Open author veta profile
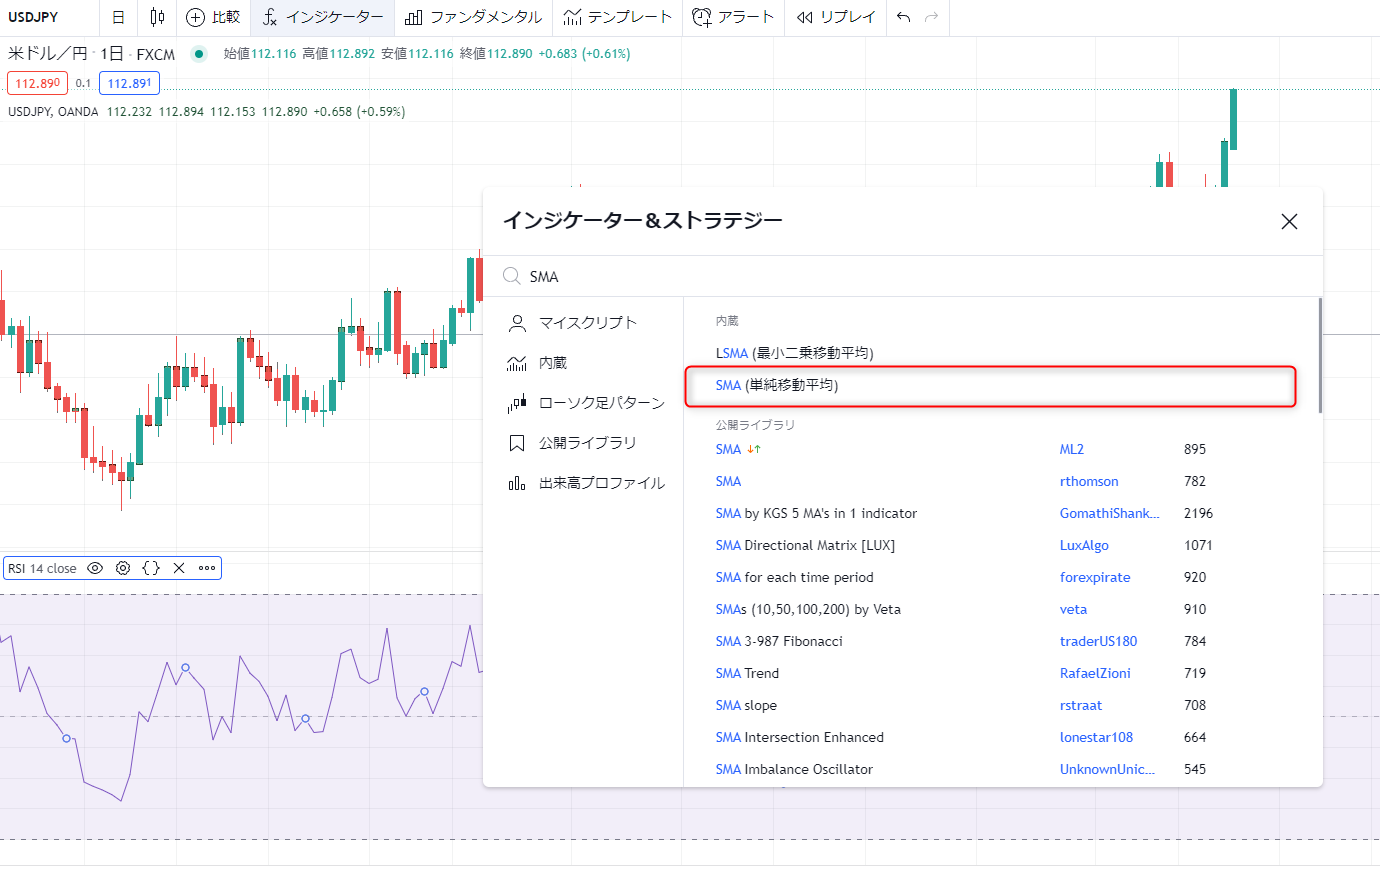 click(1073, 609)
